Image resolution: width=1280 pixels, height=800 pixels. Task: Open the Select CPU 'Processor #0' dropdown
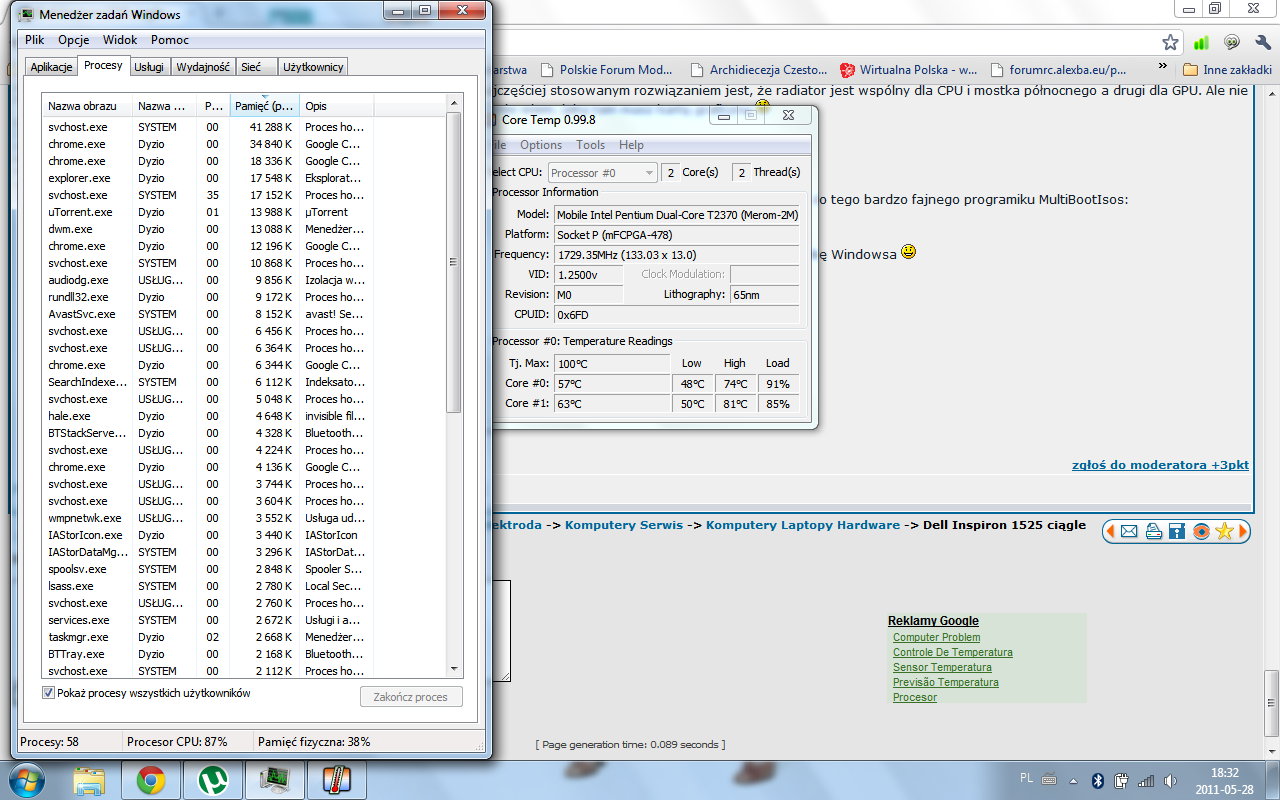[603, 173]
